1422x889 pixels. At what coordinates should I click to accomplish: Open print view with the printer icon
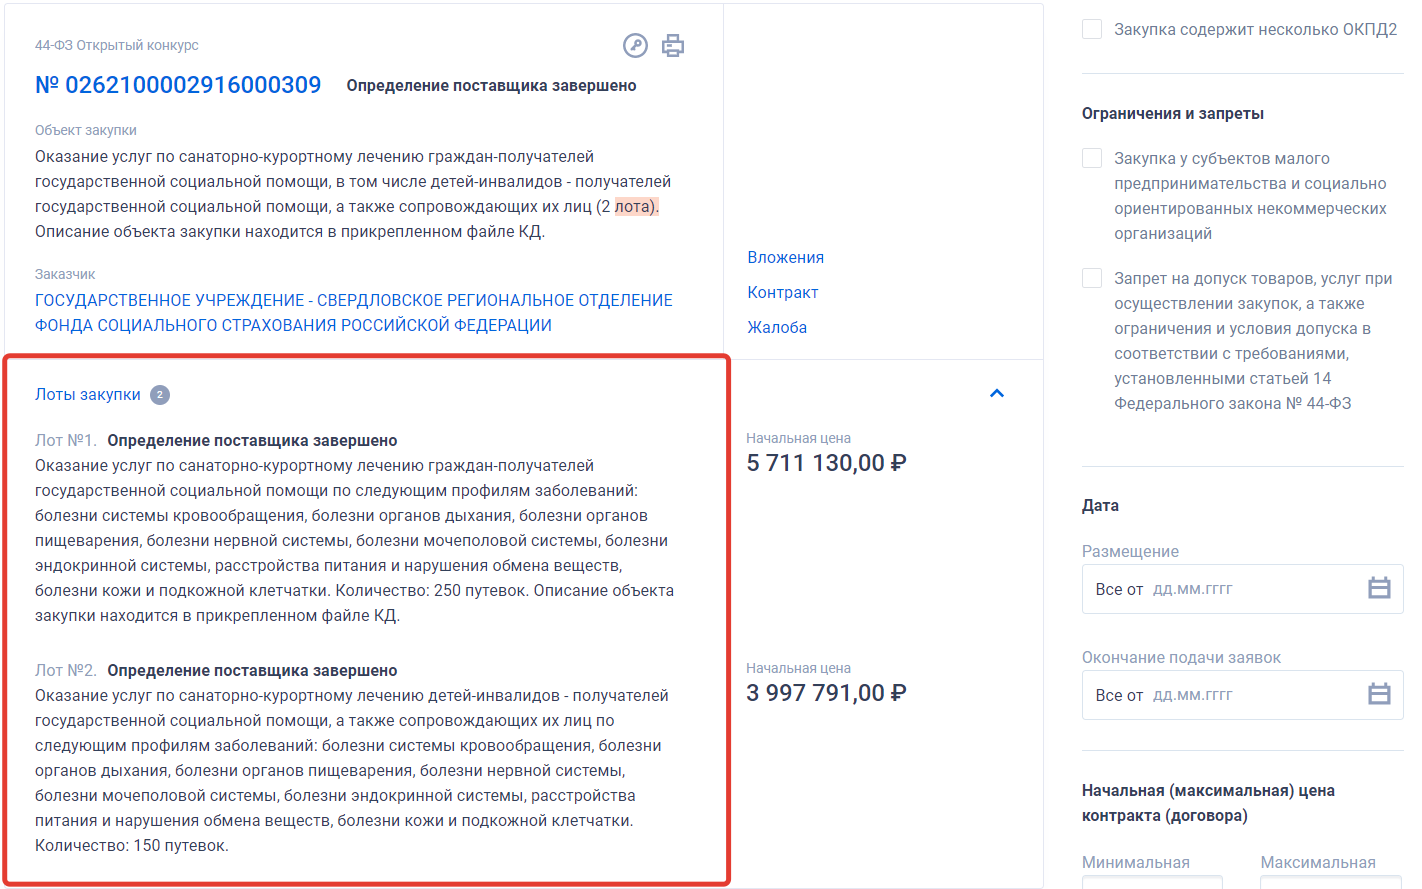[x=672, y=45]
